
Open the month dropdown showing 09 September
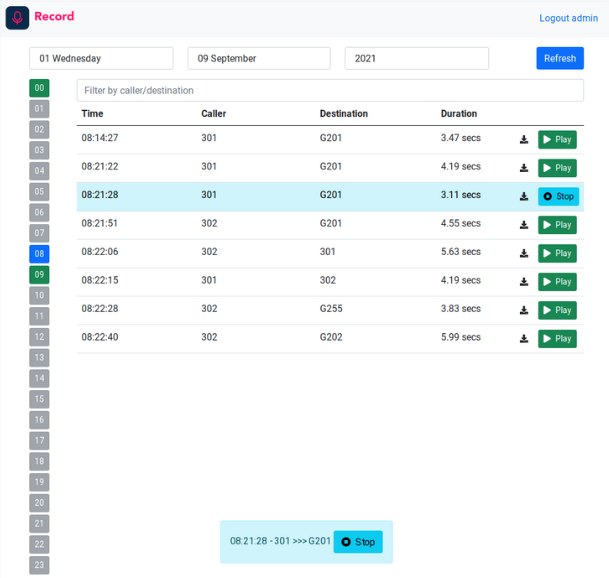(x=259, y=59)
